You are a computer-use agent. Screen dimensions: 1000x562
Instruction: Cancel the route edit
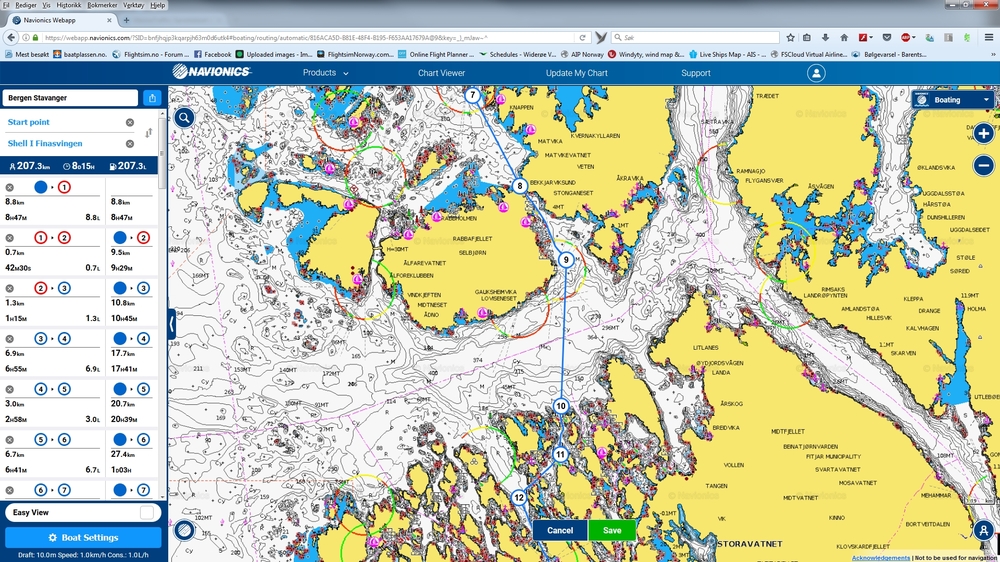coord(560,530)
